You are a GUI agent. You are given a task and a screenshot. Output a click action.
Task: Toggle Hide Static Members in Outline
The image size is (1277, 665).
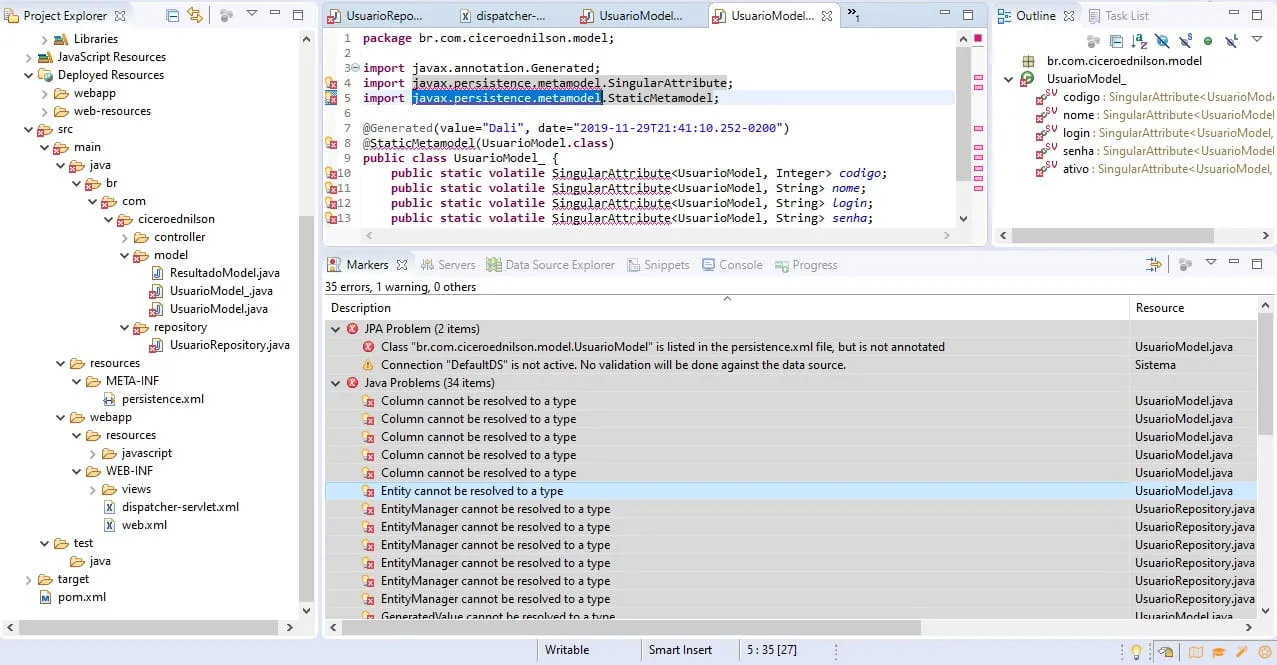pyautogui.click(x=1185, y=41)
